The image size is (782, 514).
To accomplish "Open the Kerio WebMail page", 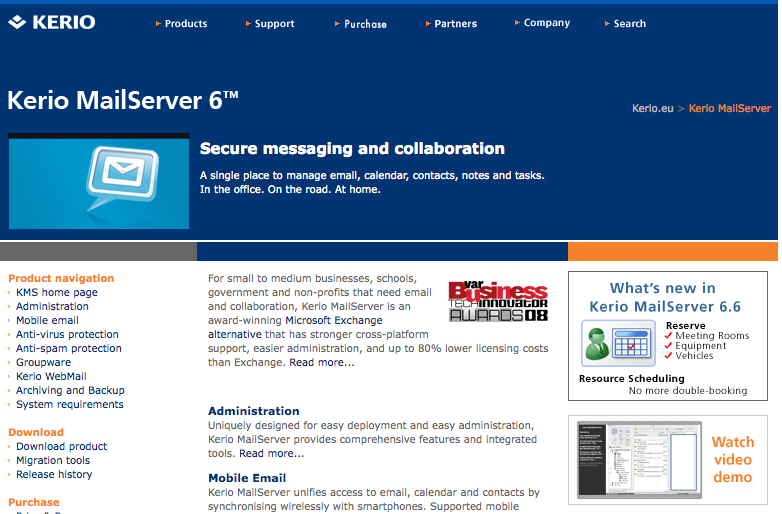I will [51, 376].
